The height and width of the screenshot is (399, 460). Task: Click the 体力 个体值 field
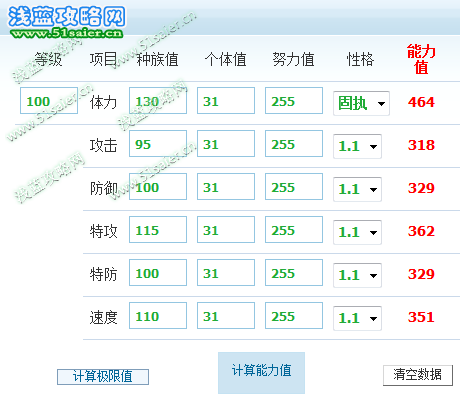tap(226, 101)
